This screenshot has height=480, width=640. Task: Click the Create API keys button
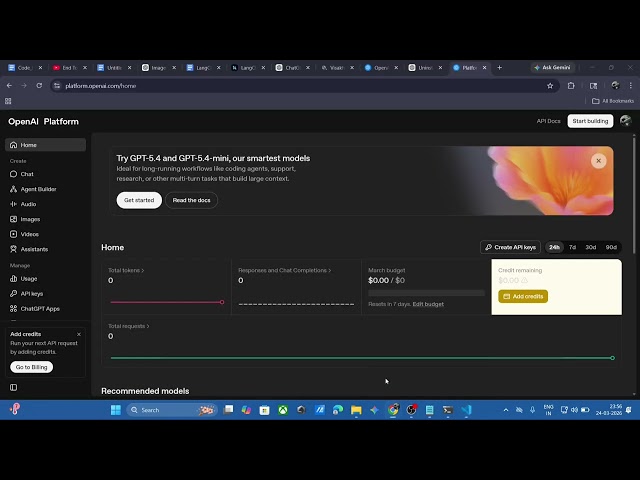point(510,247)
